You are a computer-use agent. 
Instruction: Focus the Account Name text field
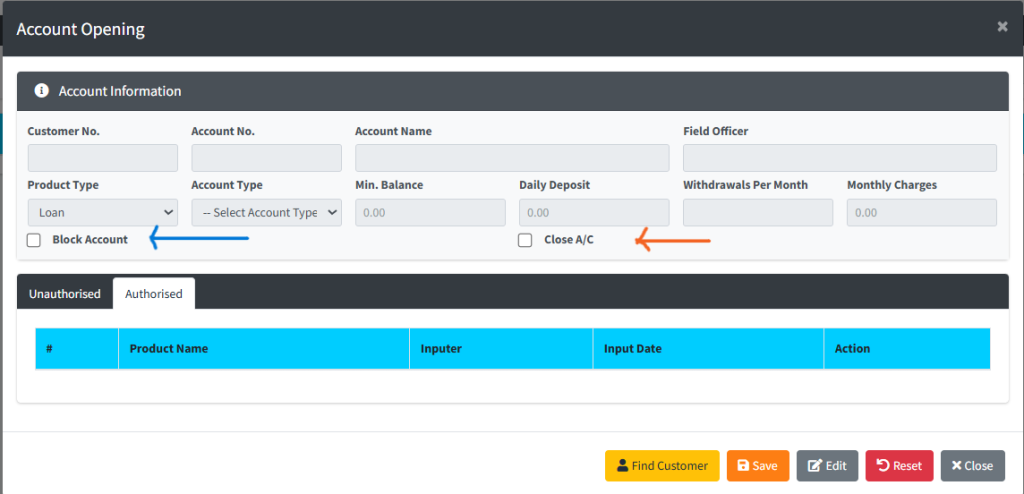tap(512, 158)
